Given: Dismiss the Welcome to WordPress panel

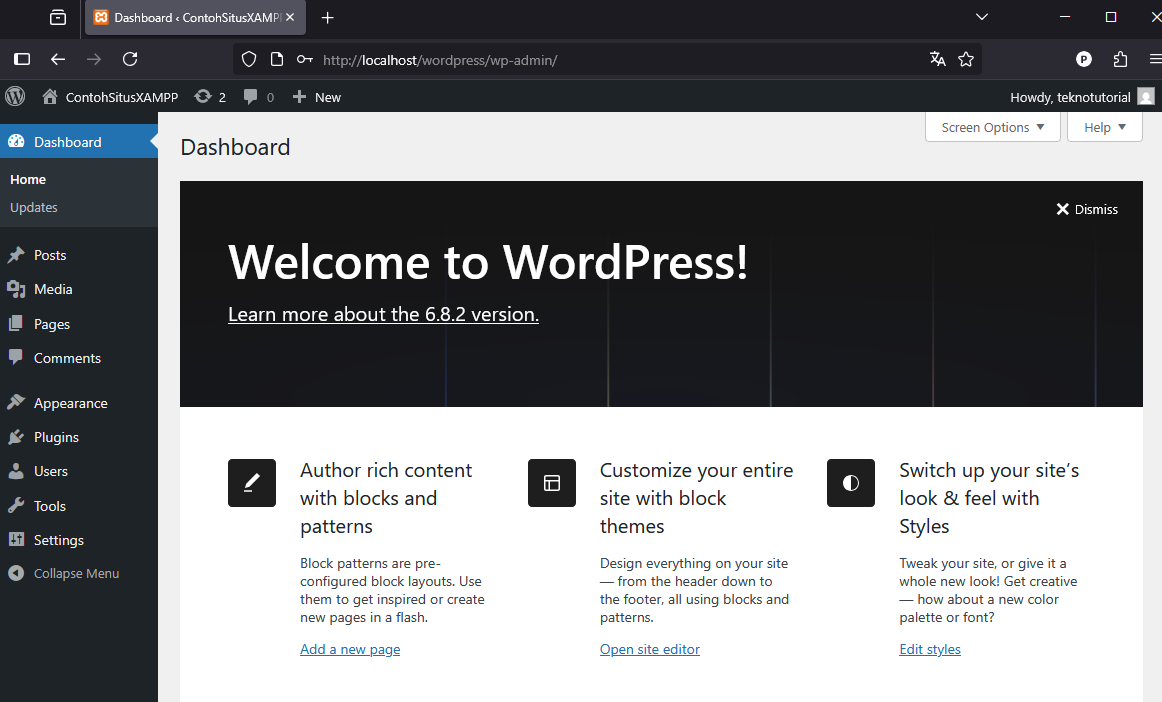Looking at the screenshot, I should (x=1086, y=209).
